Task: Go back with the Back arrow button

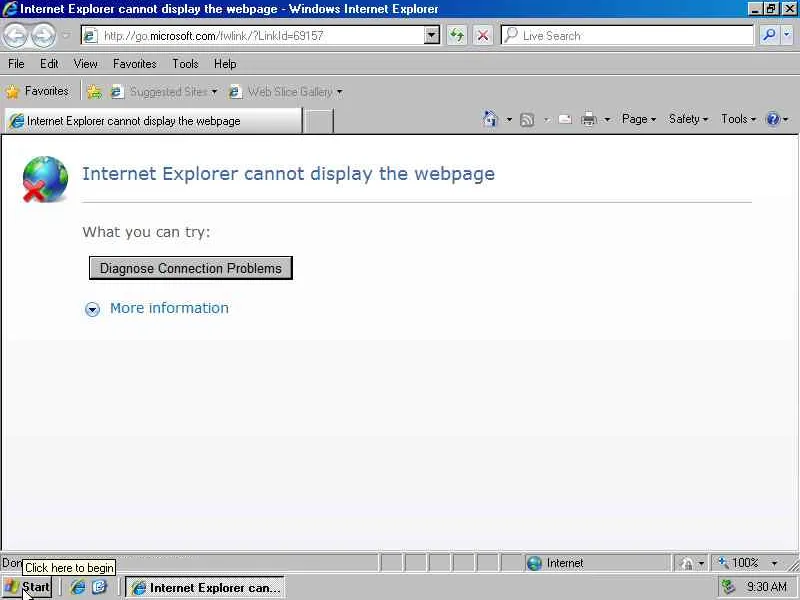Action: (15, 35)
